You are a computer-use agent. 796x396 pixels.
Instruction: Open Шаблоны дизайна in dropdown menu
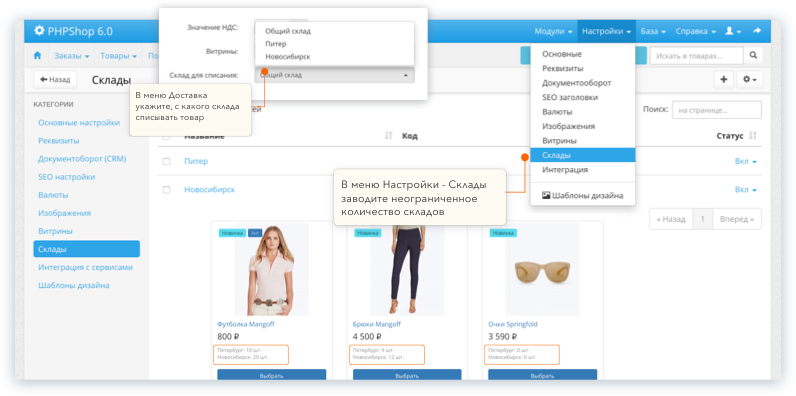pyautogui.click(x=582, y=195)
